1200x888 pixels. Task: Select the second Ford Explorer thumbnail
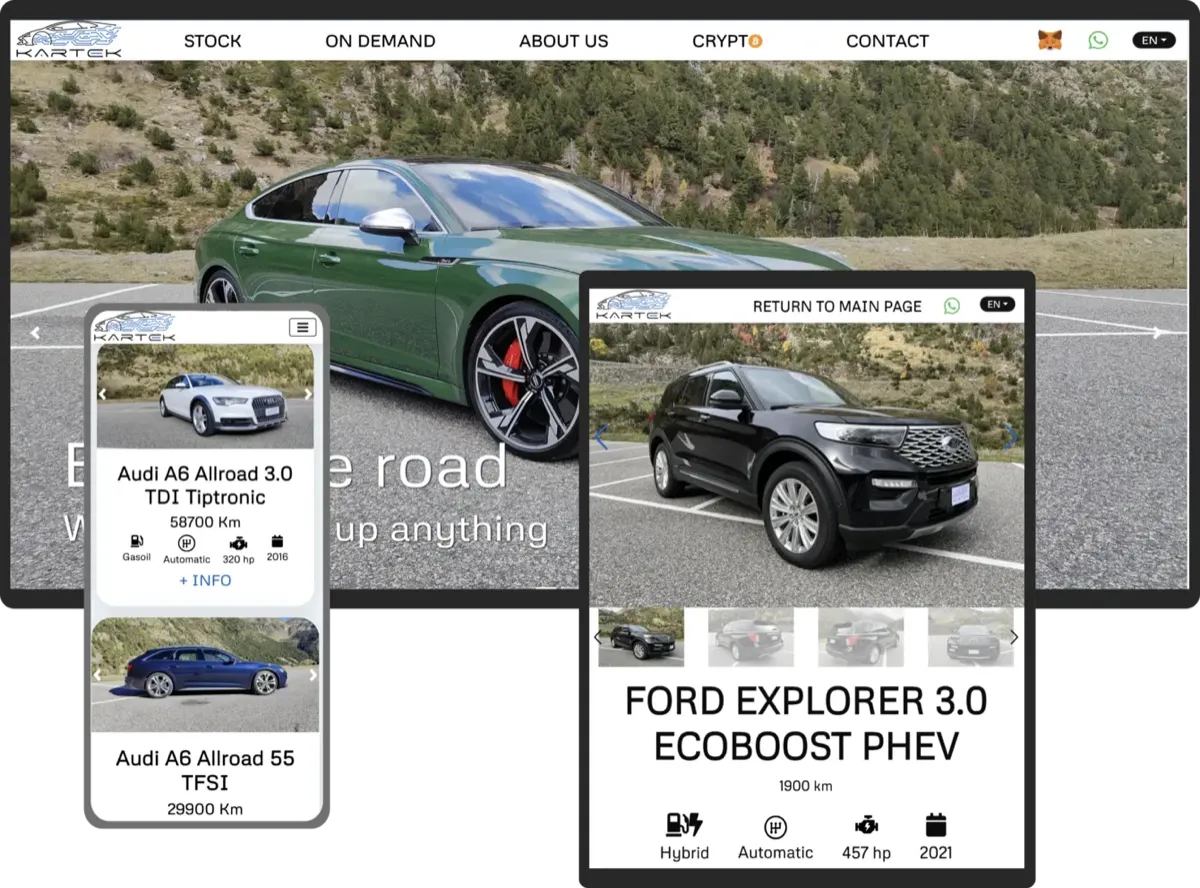point(750,637)
